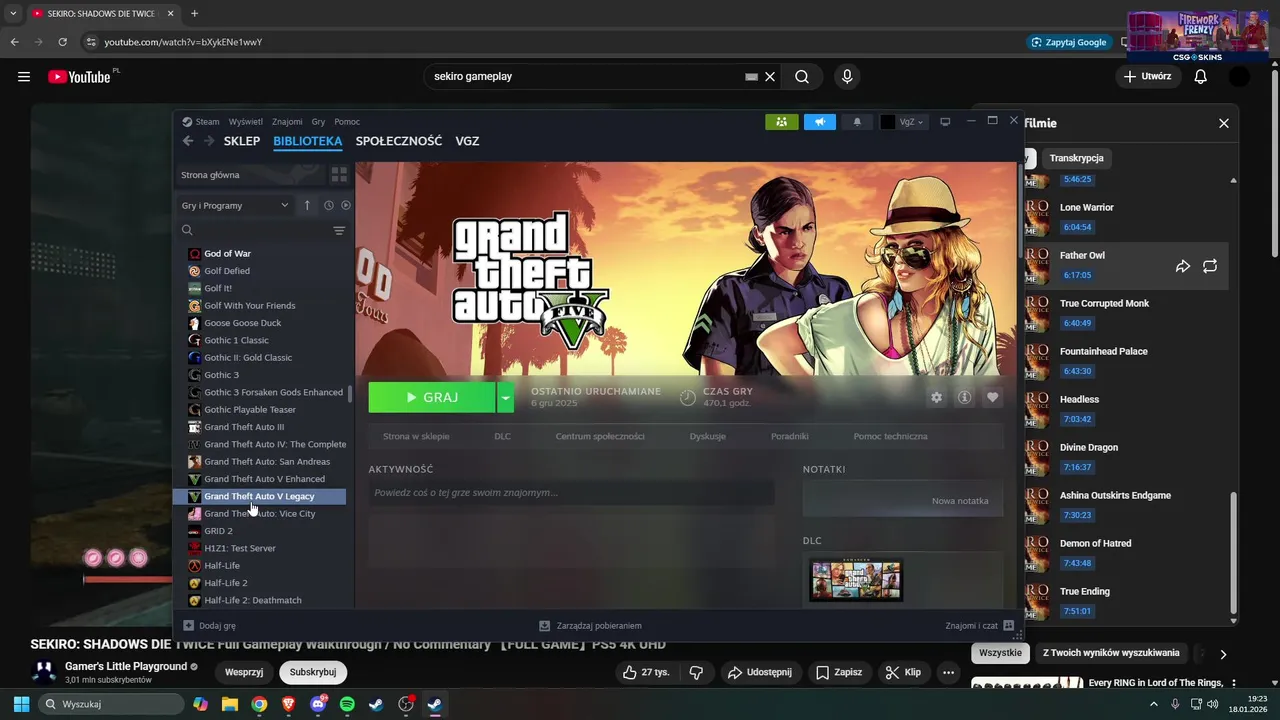Click Nowa notatka button
The height and width of the screenshot is (720, 1280).
click(960, 501)
